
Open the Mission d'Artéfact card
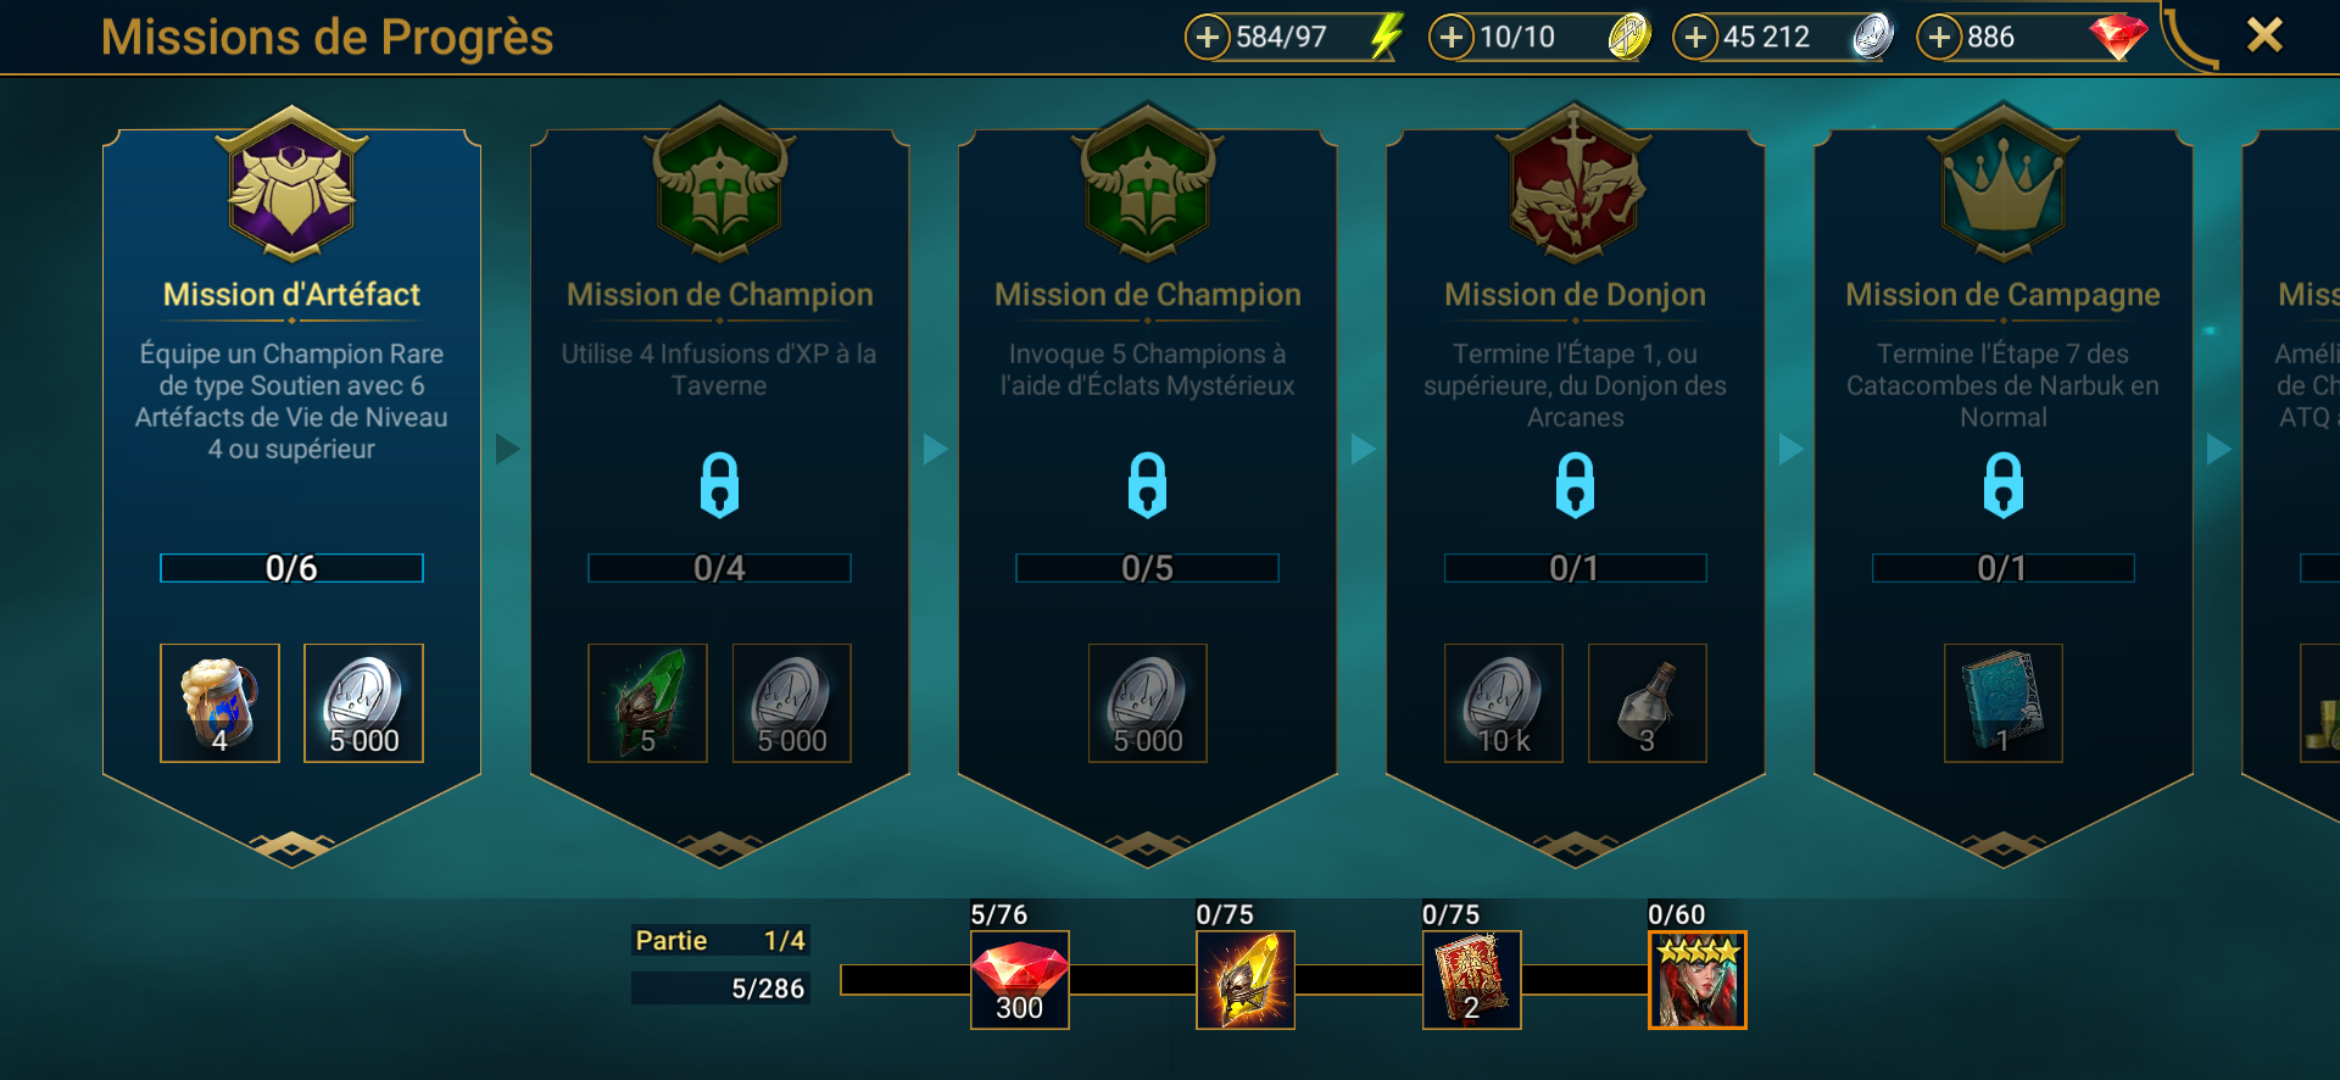pos(291,490)
